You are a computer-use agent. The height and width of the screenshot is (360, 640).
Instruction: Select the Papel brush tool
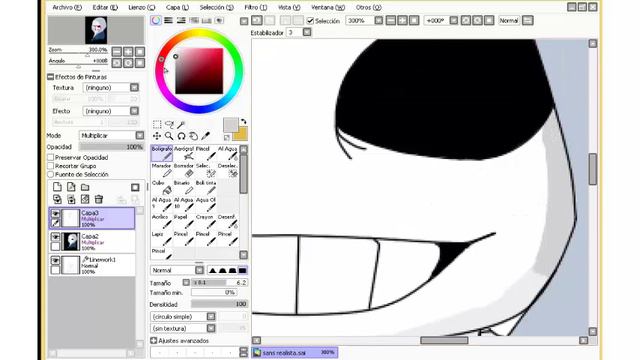coord(184,222)
